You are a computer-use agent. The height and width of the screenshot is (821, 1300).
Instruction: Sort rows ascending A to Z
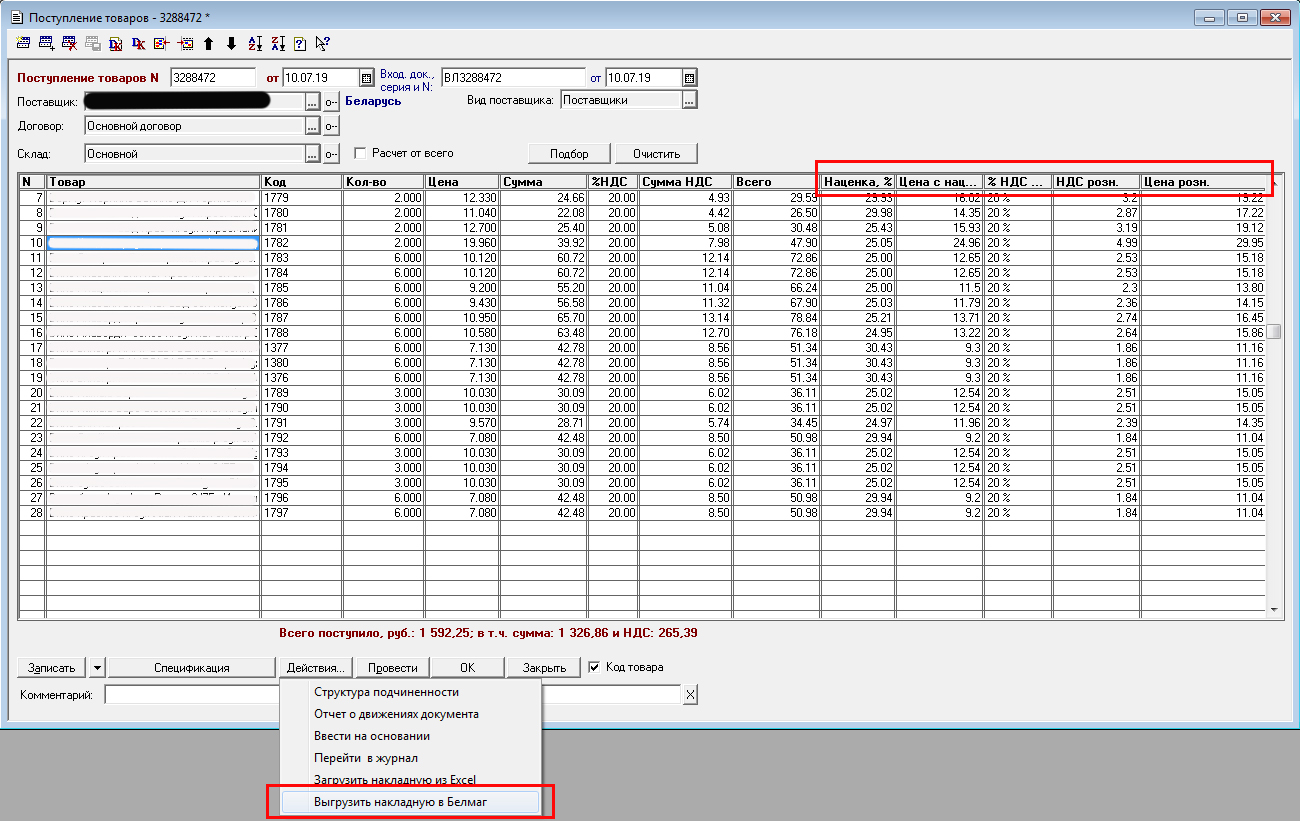(254, 44)
